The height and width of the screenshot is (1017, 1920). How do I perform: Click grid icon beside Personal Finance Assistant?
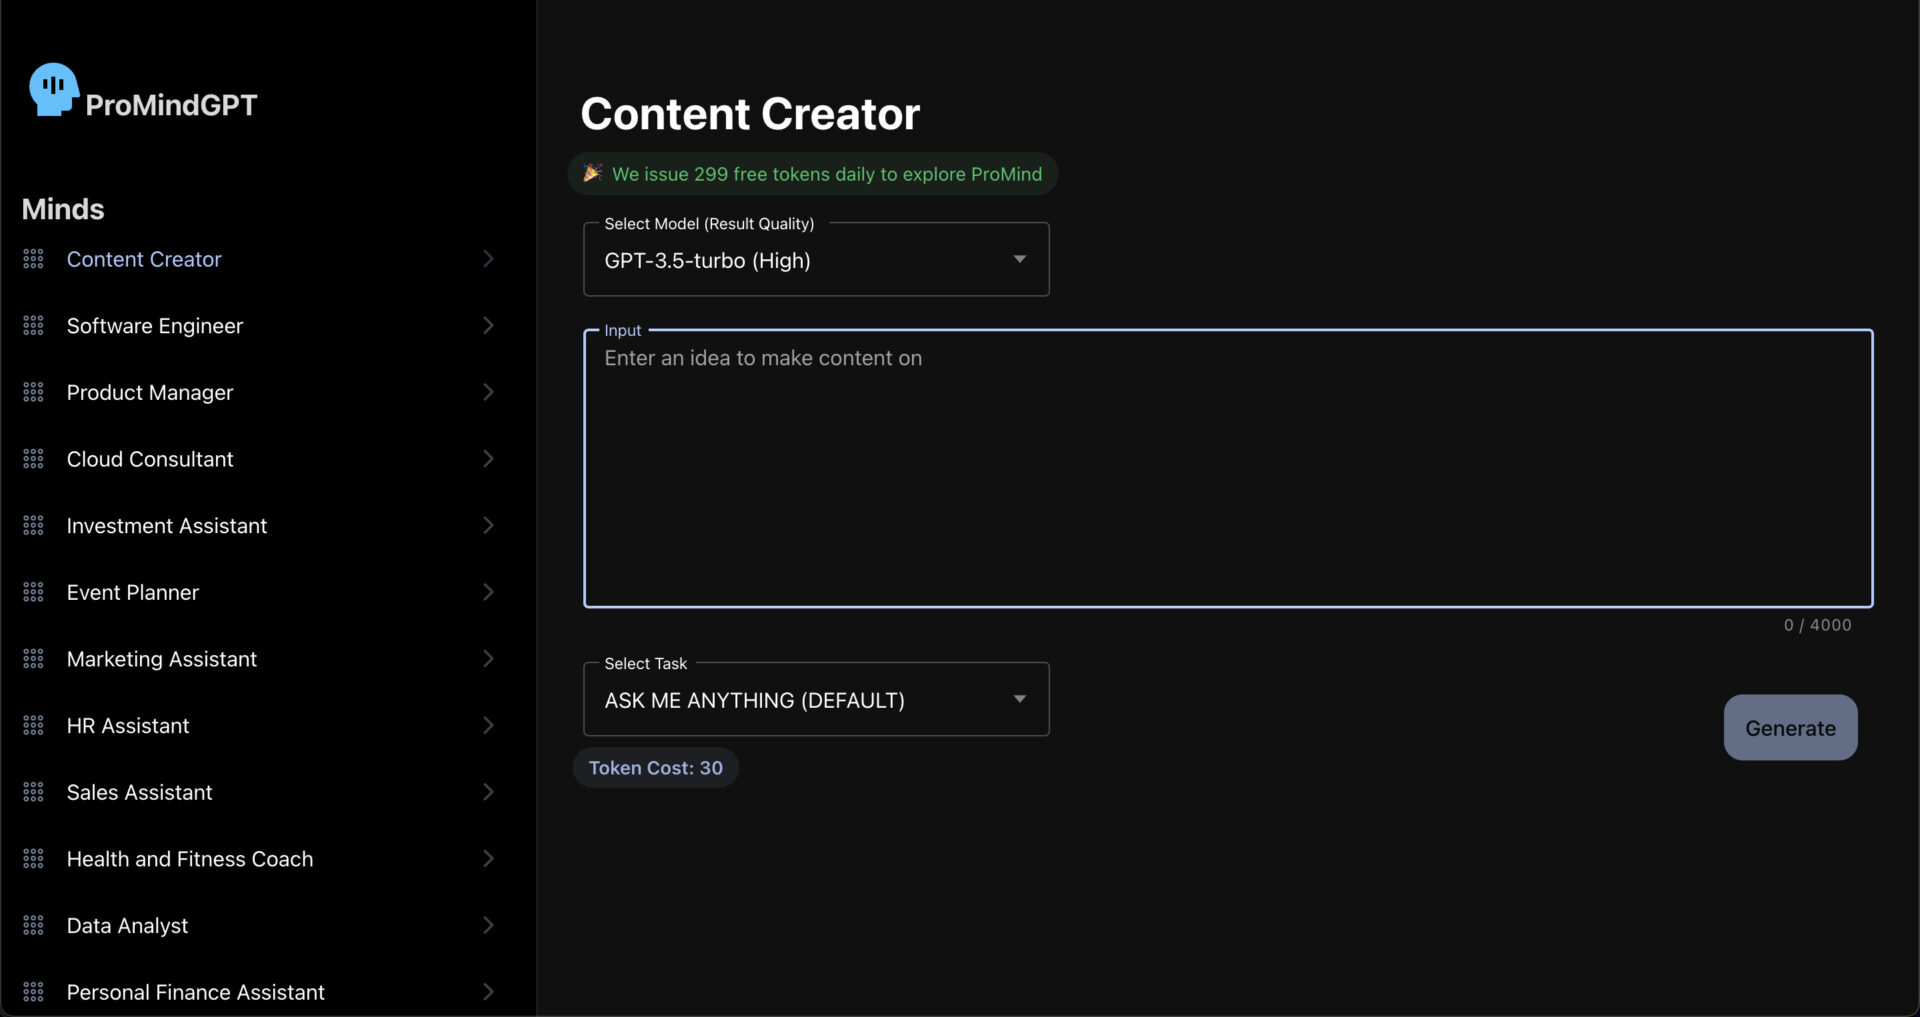coord(33,992)
